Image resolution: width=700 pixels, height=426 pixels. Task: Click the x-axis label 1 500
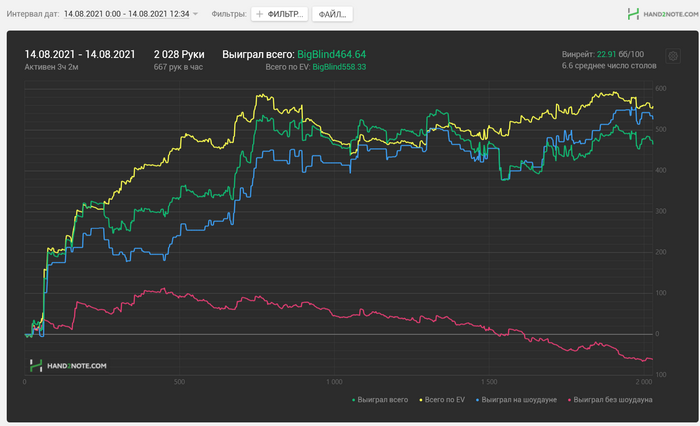[489, 382]
